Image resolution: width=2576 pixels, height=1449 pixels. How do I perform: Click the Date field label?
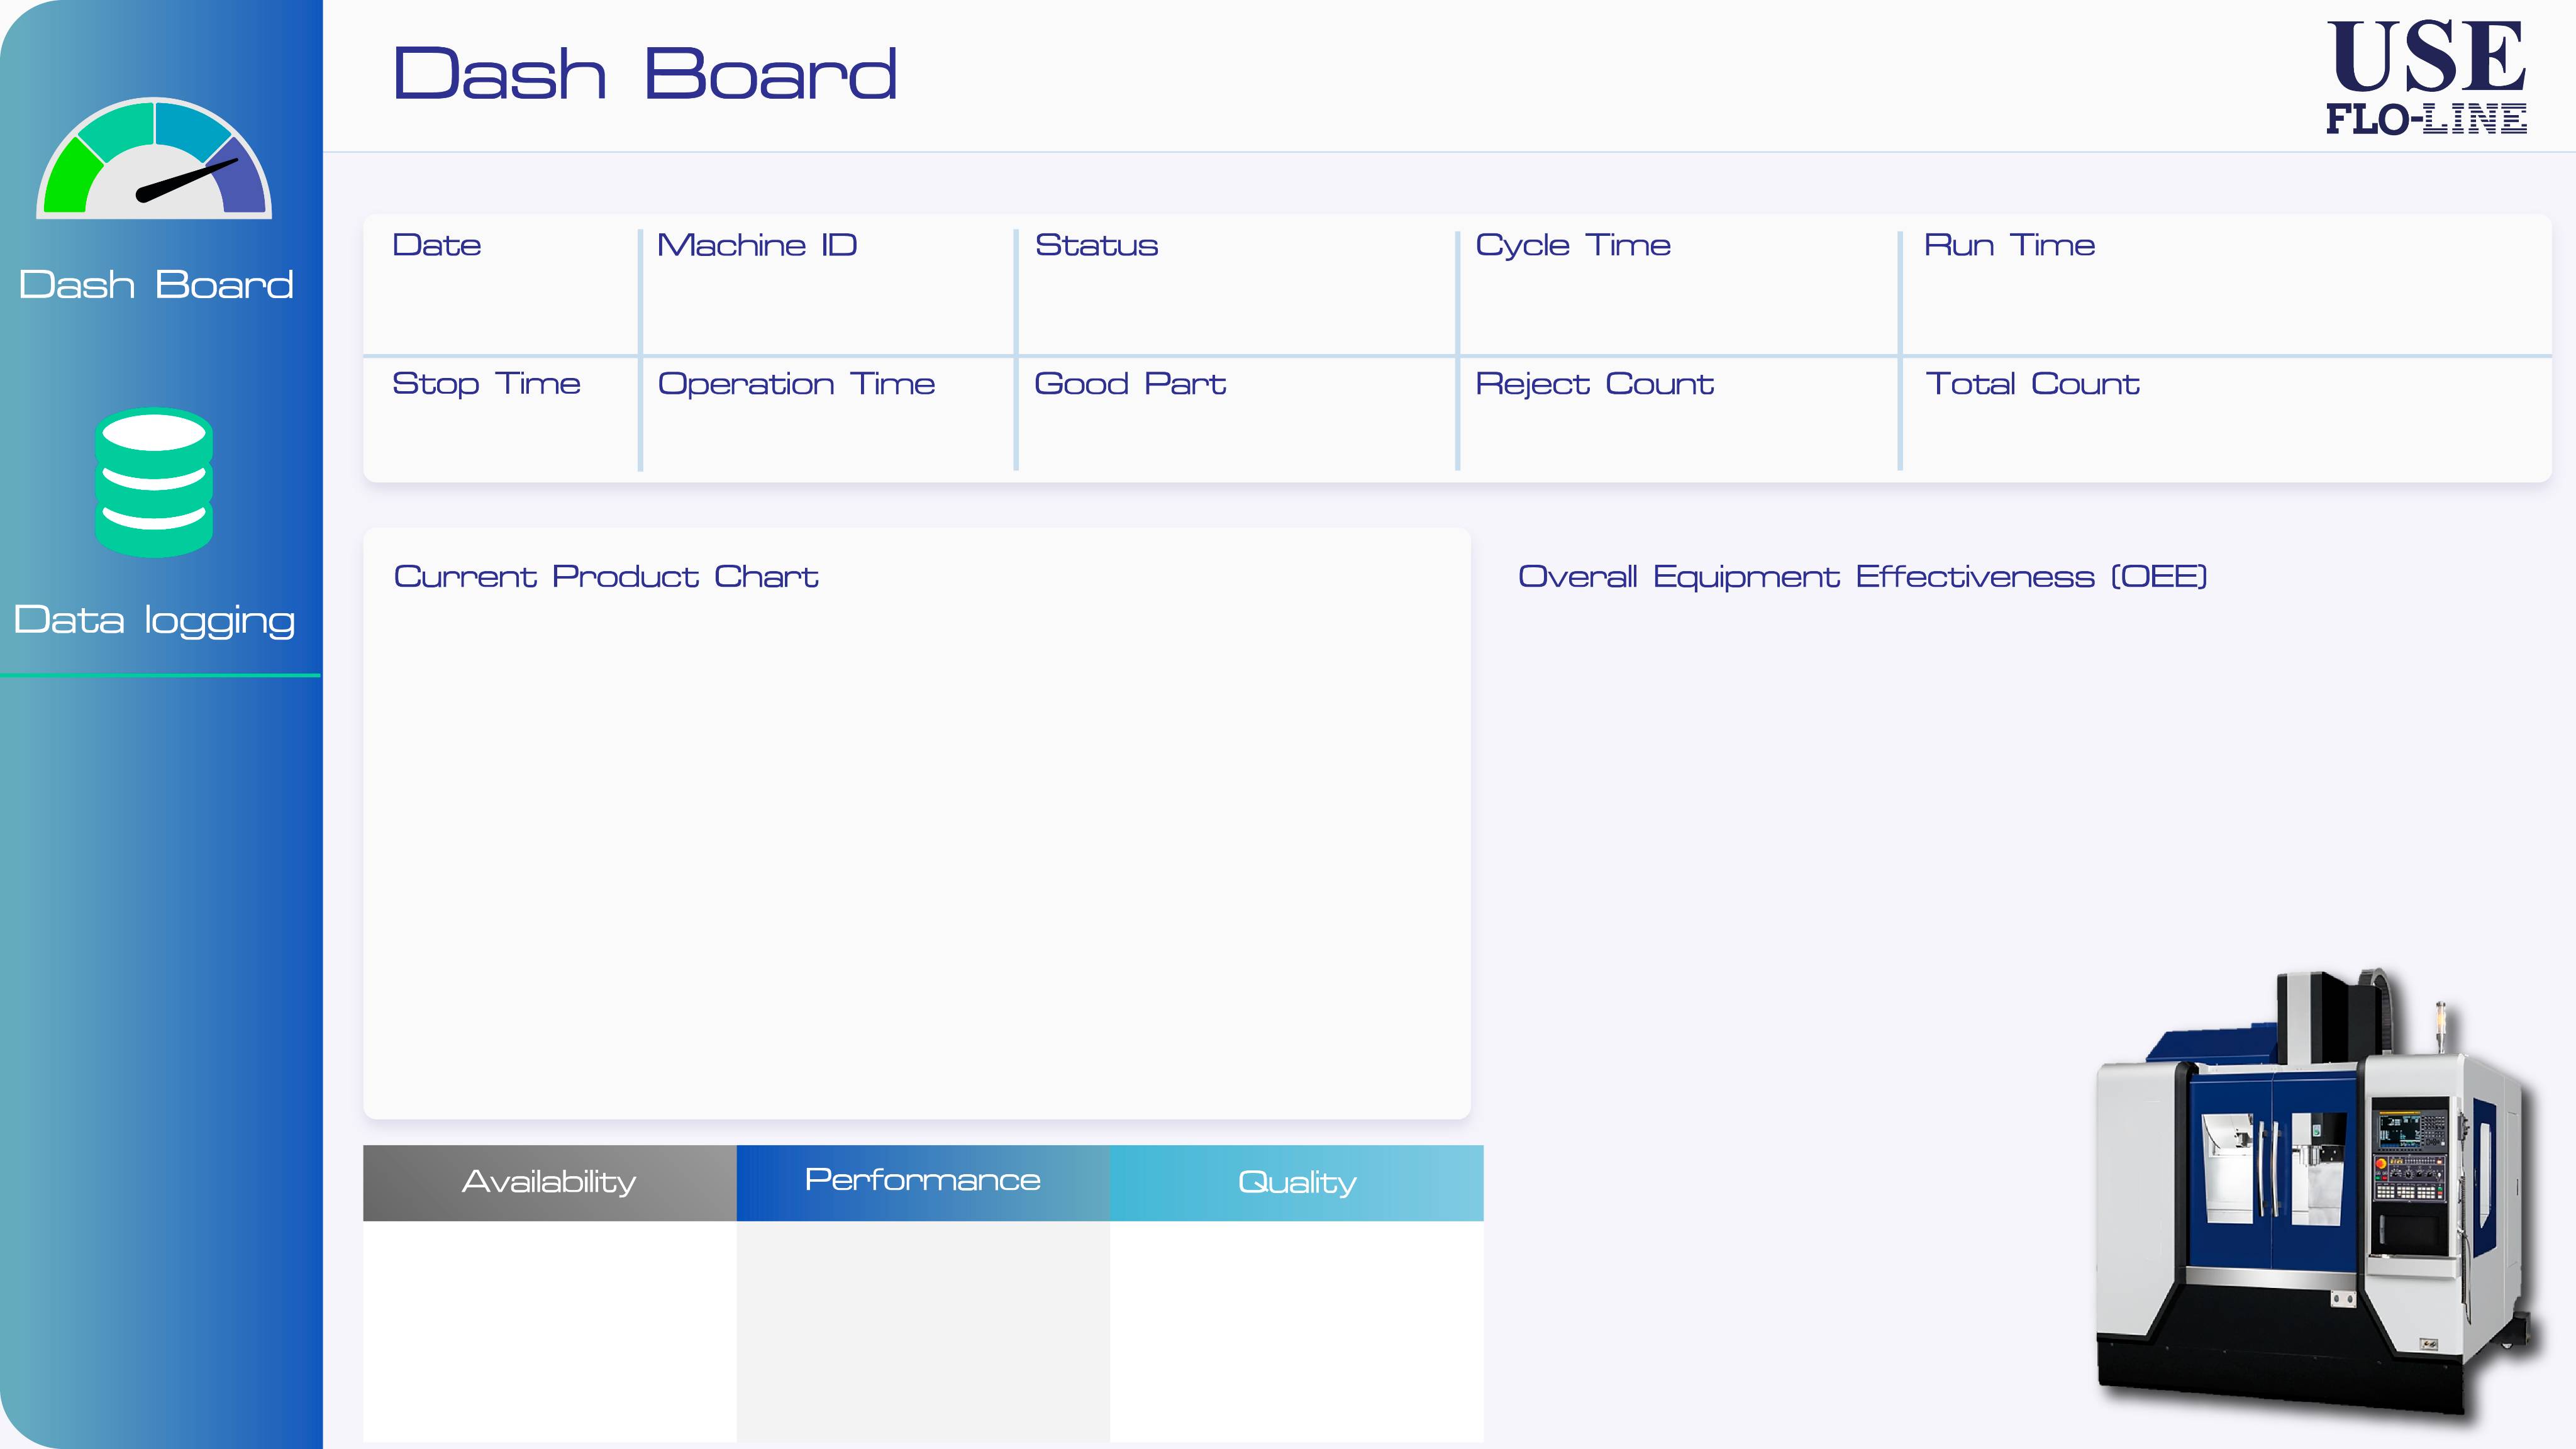(x=437, y=245)
